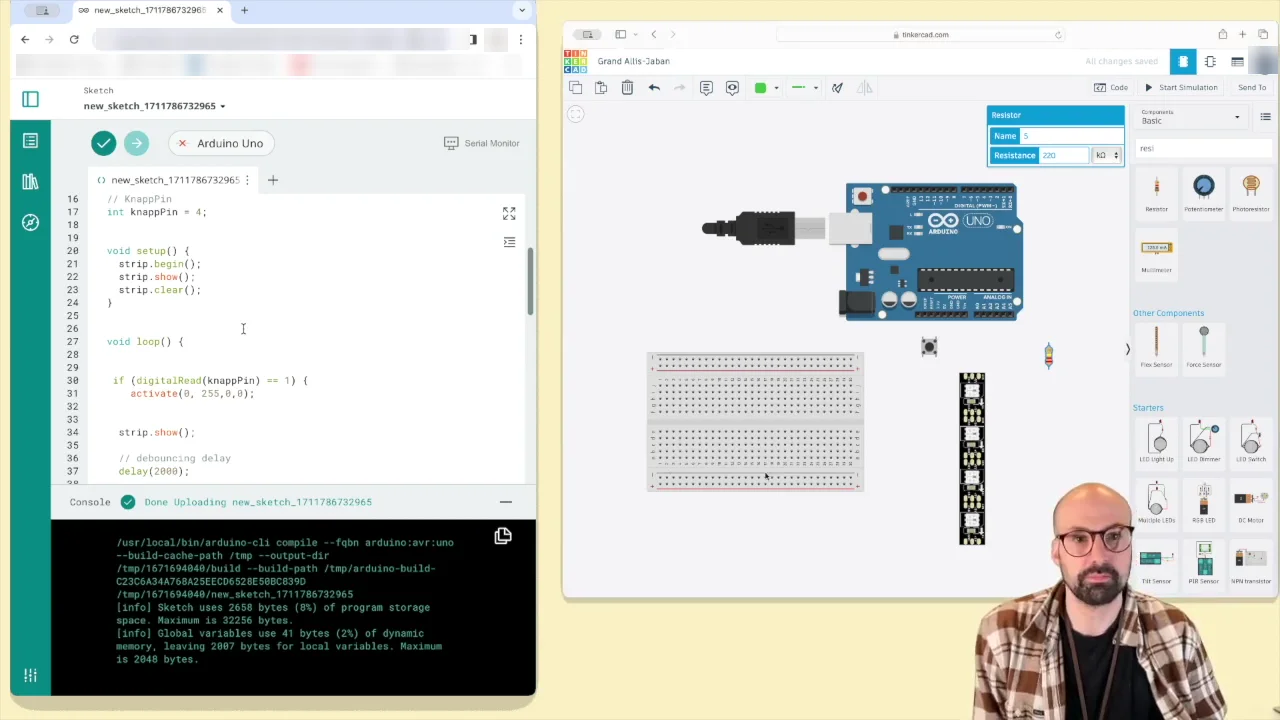Add a new file tab in the editor
This screenshot has width=1280, height=720.
[x=272, y=180]
